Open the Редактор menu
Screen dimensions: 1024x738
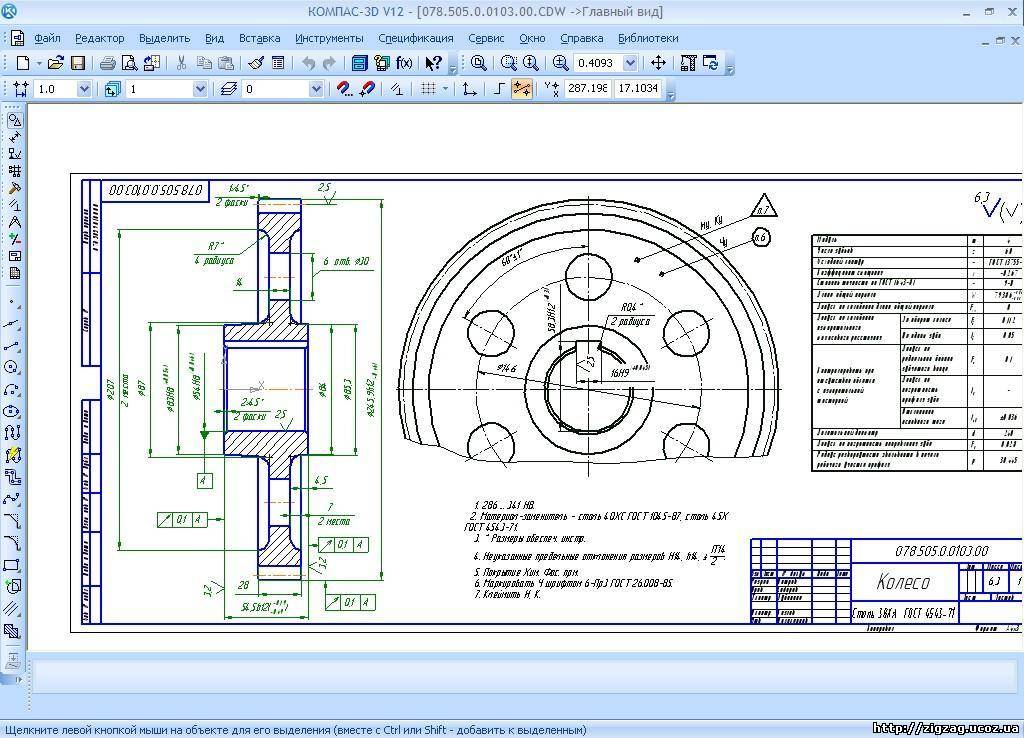(x=99, y=38)
